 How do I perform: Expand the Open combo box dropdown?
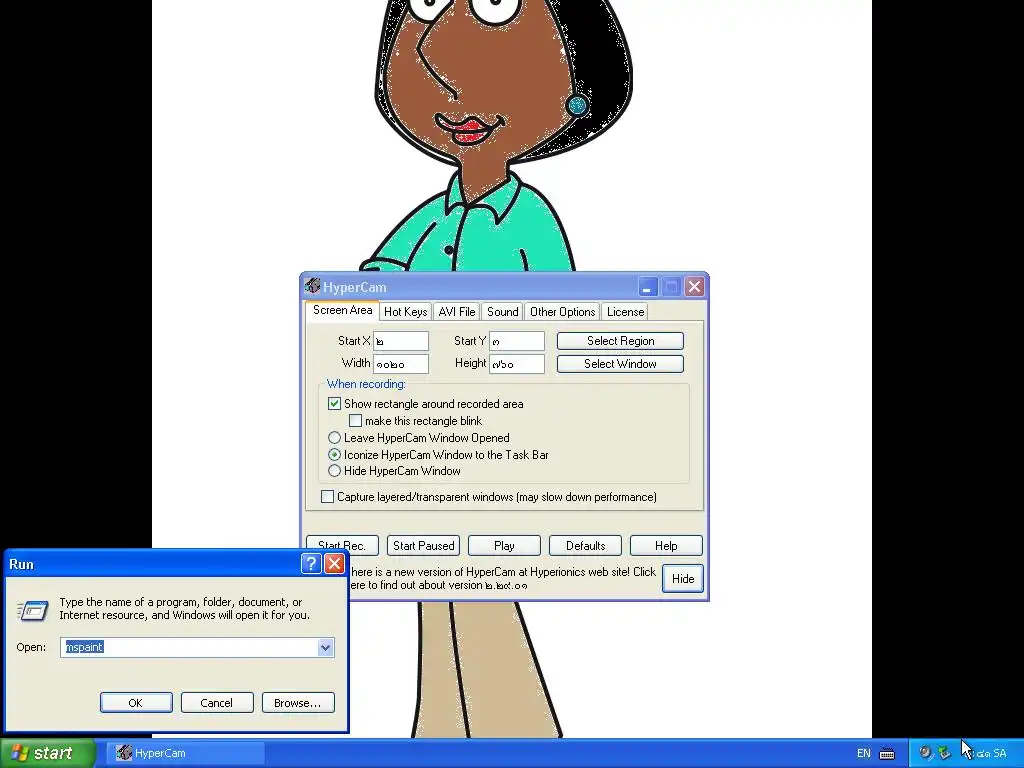(x=325, y=647)
